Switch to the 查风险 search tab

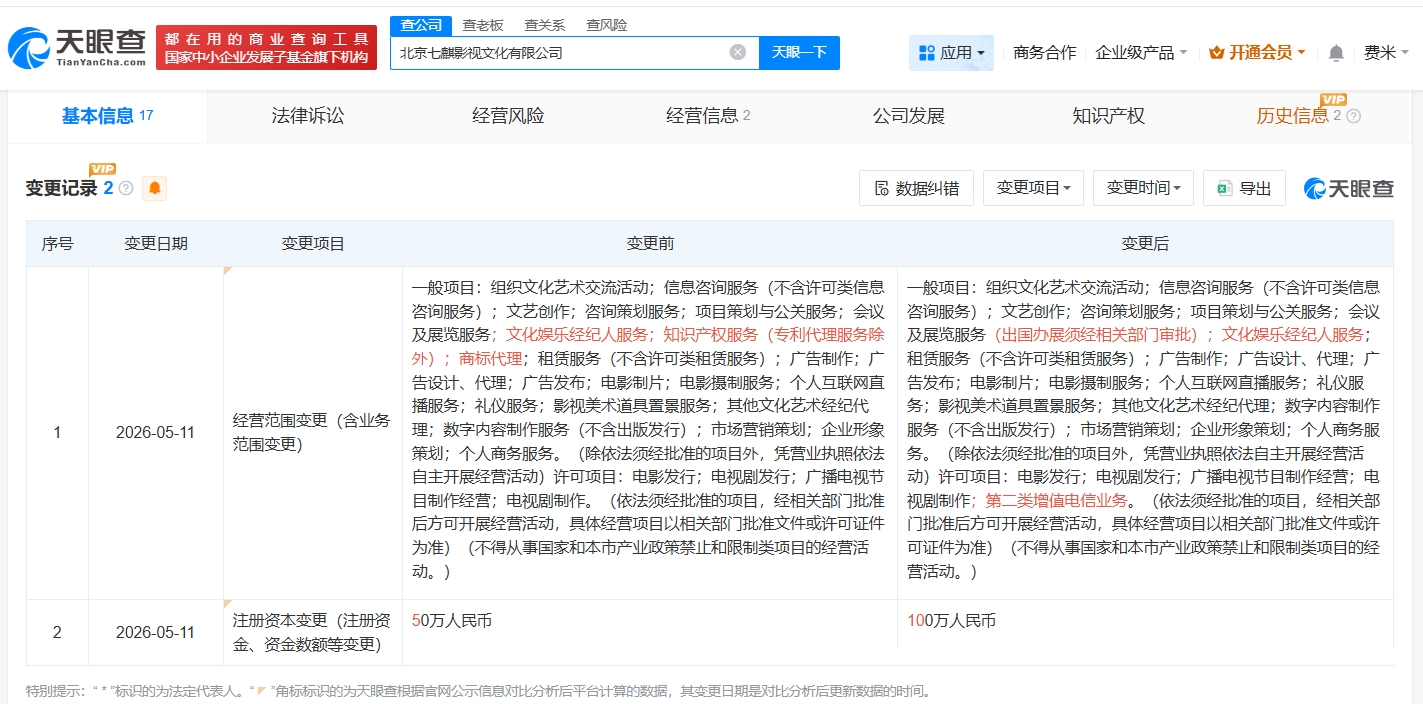607,25
